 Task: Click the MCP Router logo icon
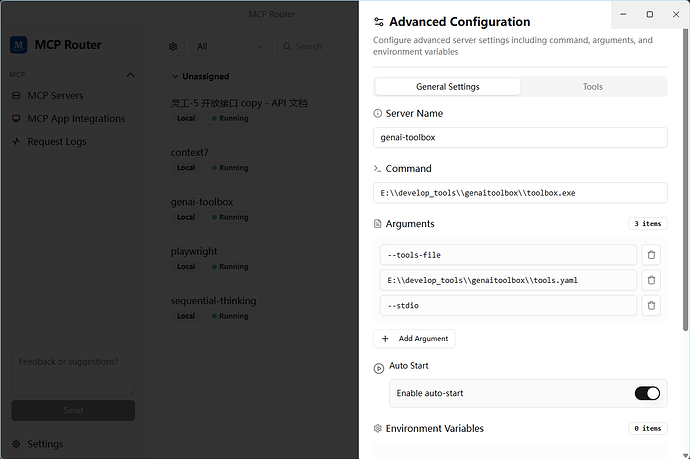point(18,45)
